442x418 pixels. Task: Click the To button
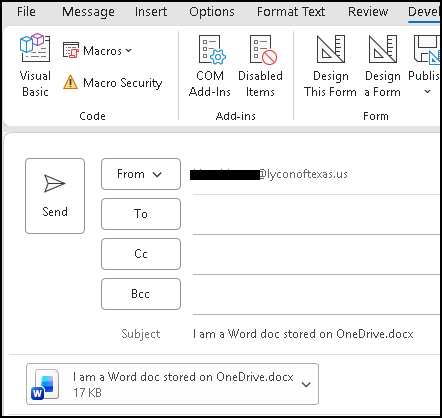tap(141, 214)
